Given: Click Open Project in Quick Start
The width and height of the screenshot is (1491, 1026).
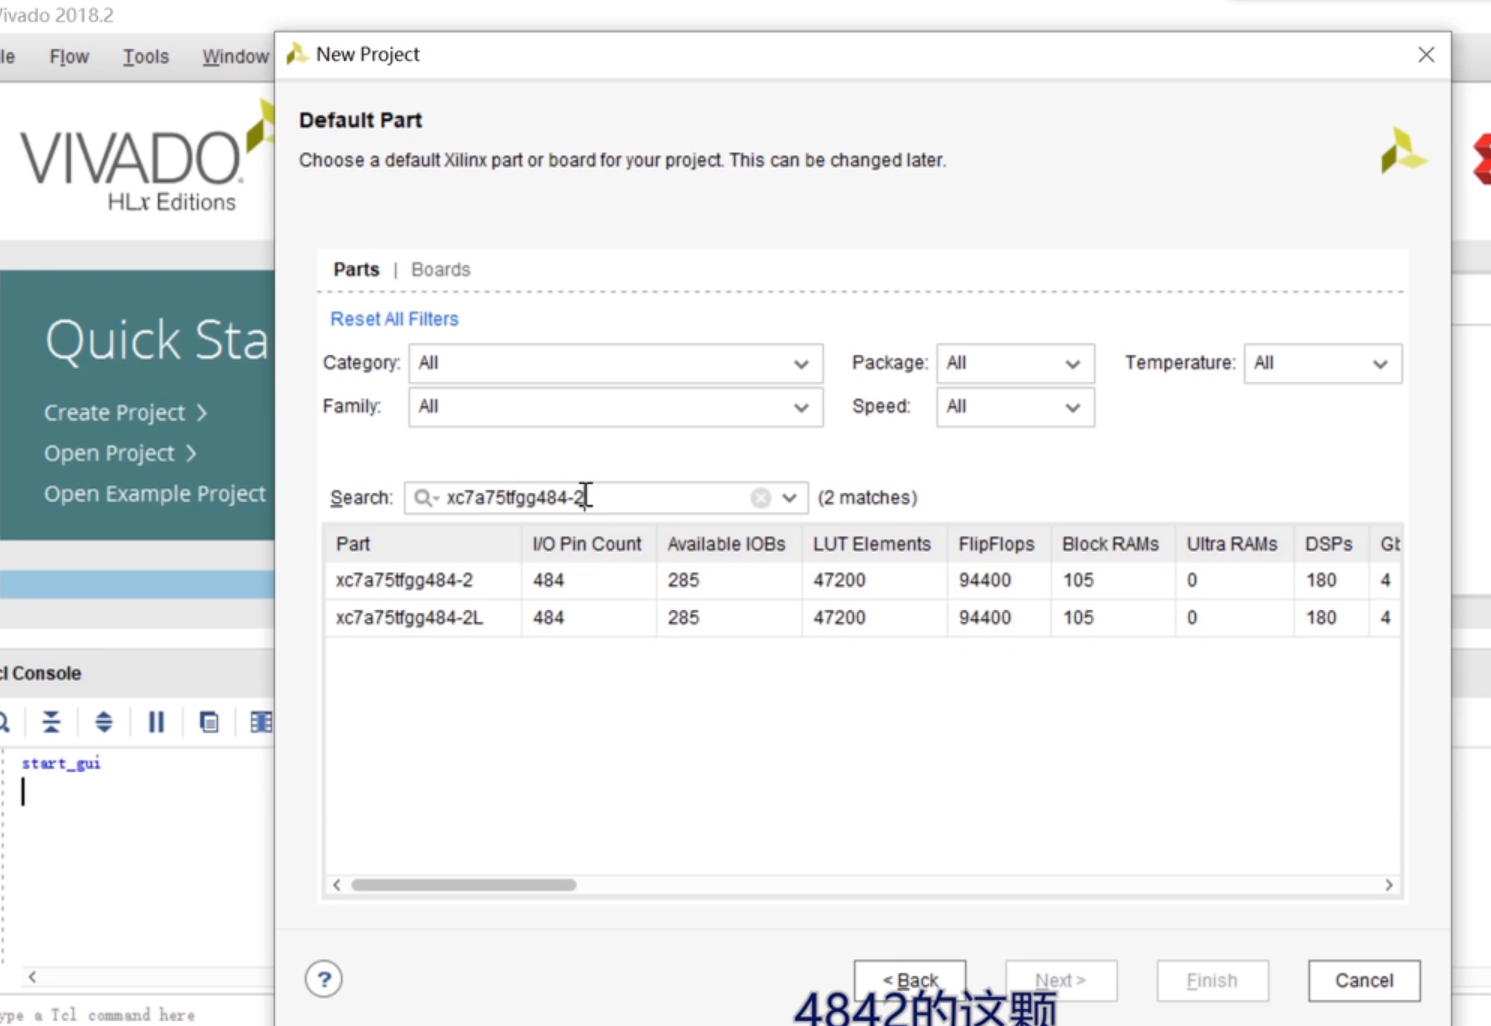Looking at the screenshot, I should pos(120,453).
